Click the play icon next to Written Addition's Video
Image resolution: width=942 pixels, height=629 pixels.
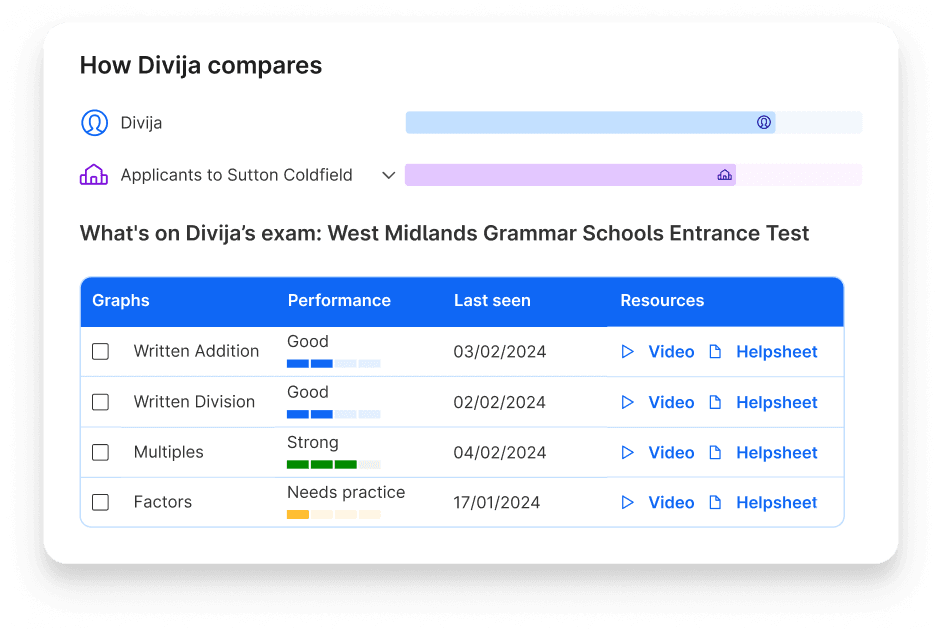[628, 351]
